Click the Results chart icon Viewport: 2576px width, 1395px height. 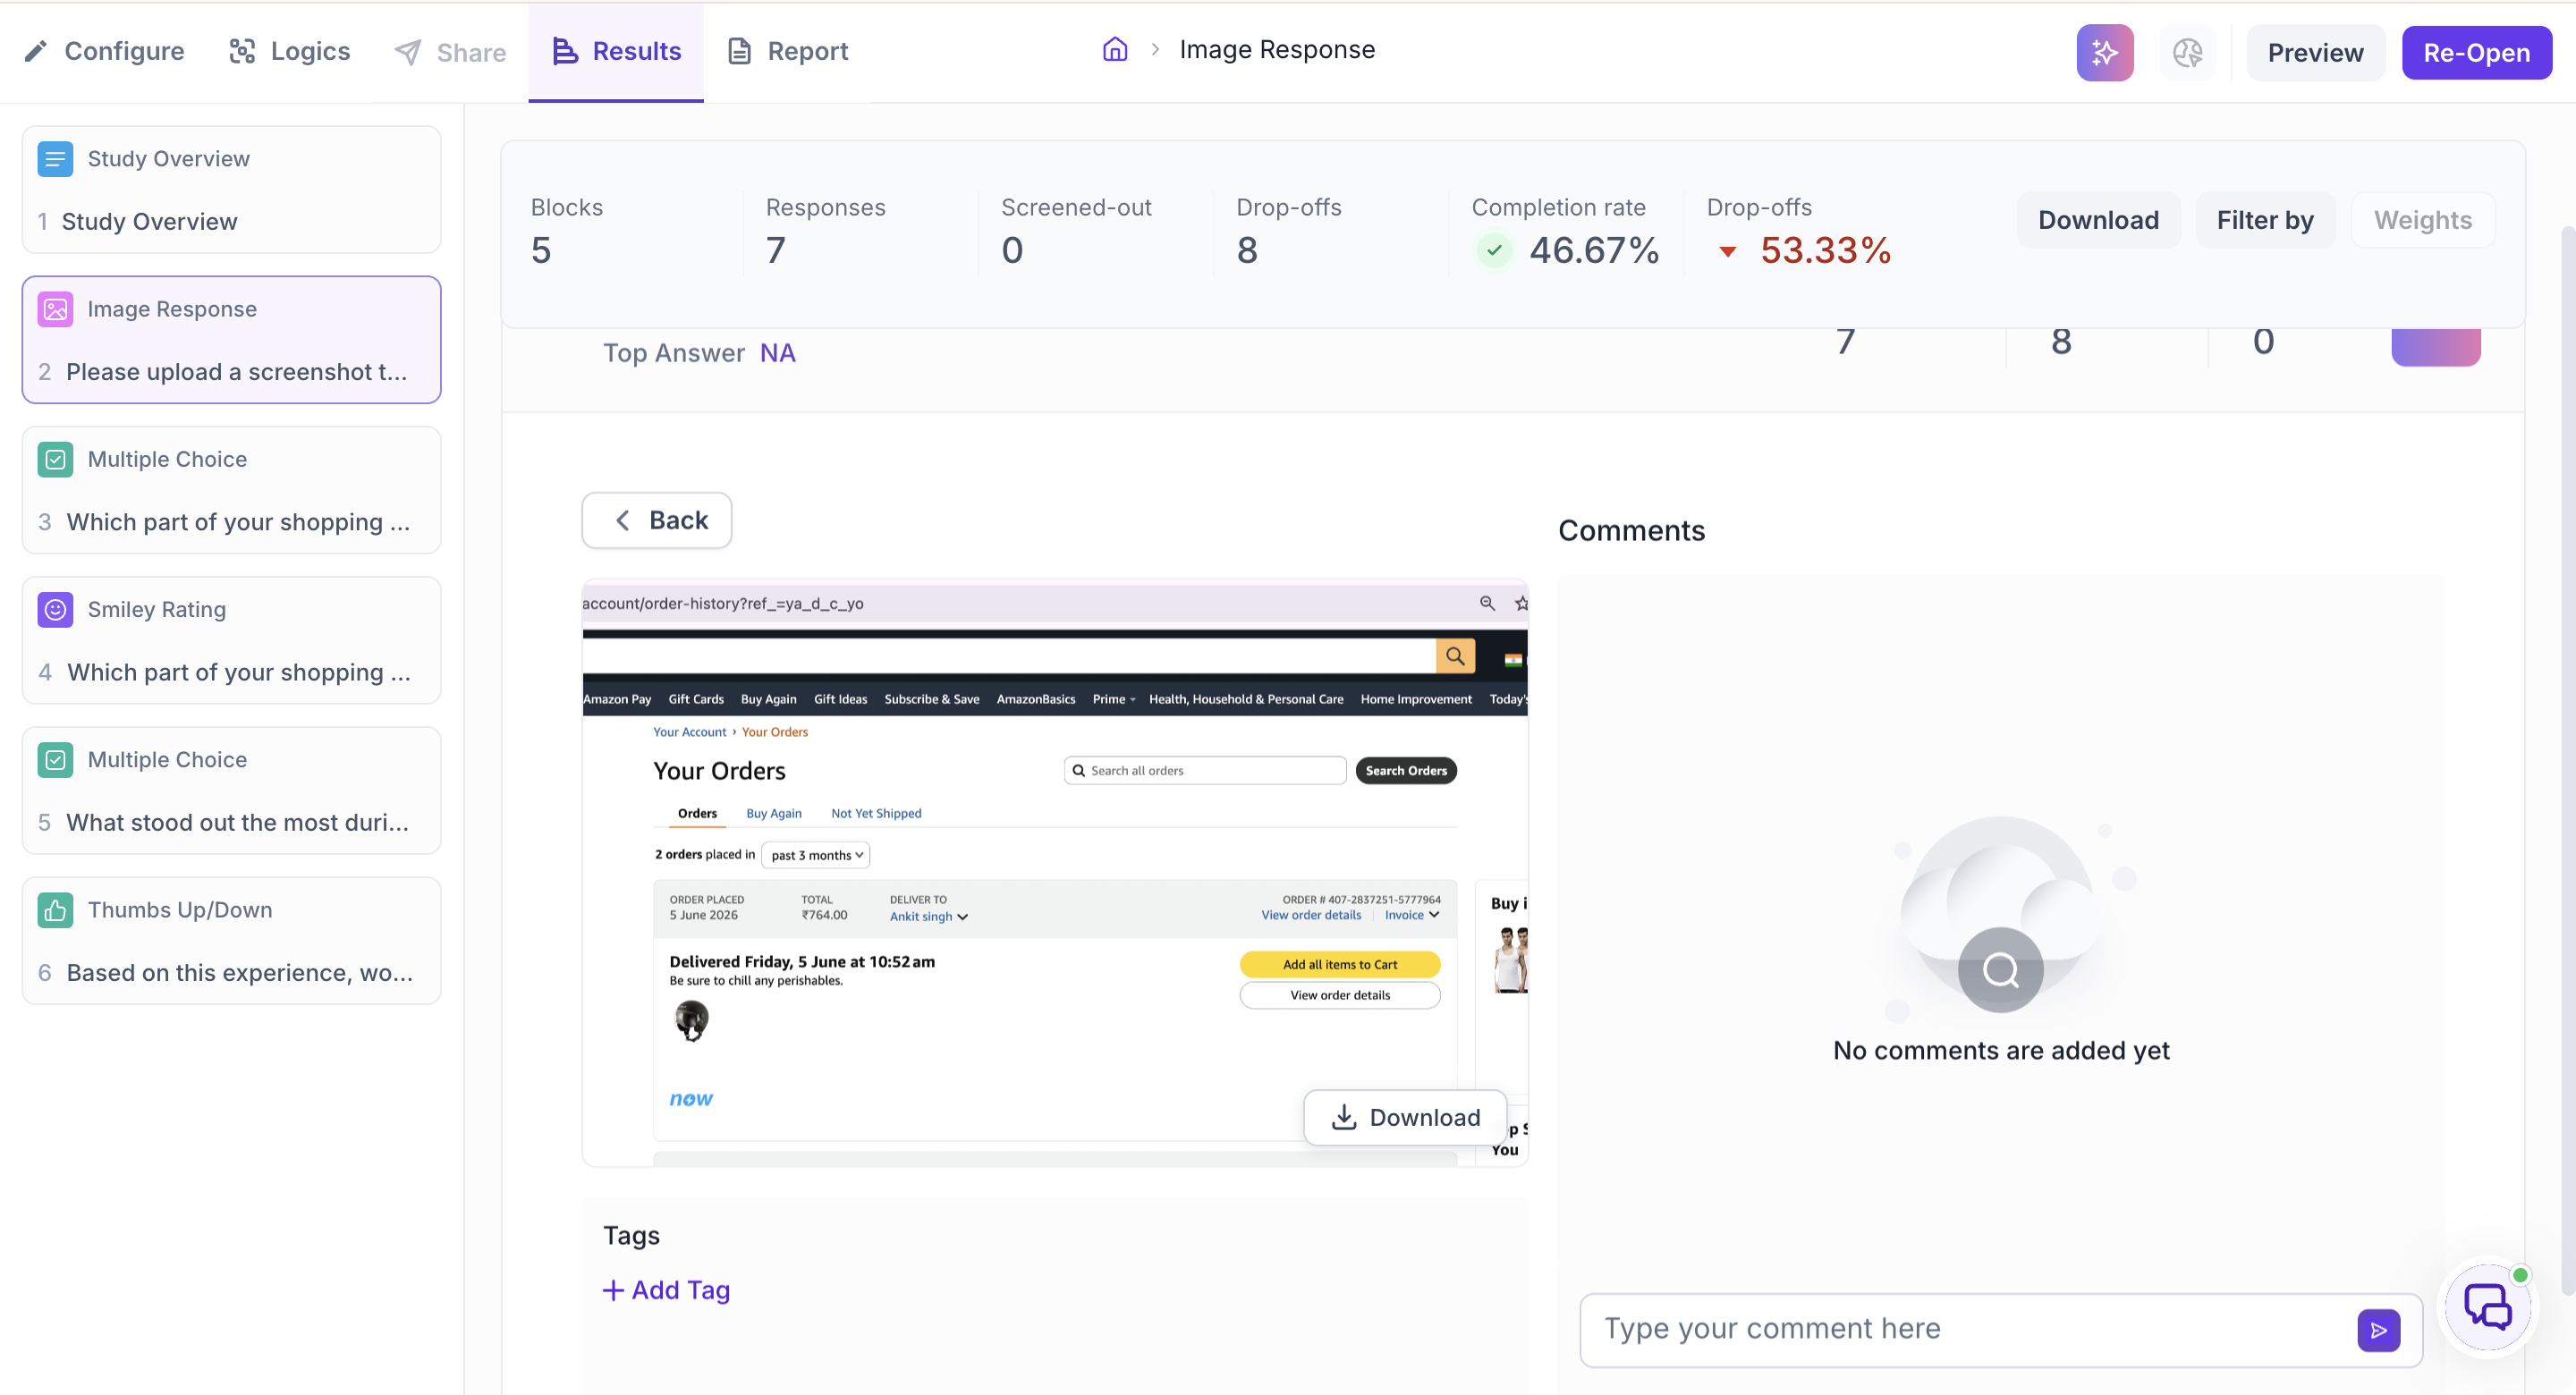point(565,51)
